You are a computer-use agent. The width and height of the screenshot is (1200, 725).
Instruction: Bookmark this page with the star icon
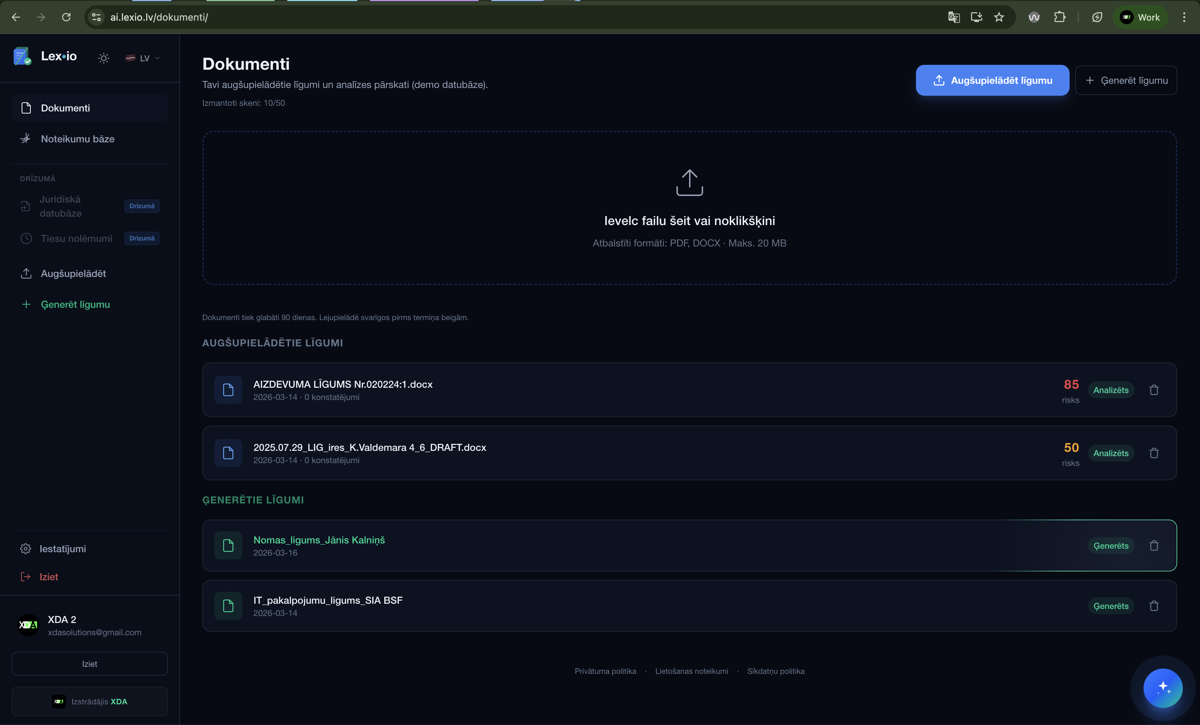pyautogui.click(x=999, y=17)
